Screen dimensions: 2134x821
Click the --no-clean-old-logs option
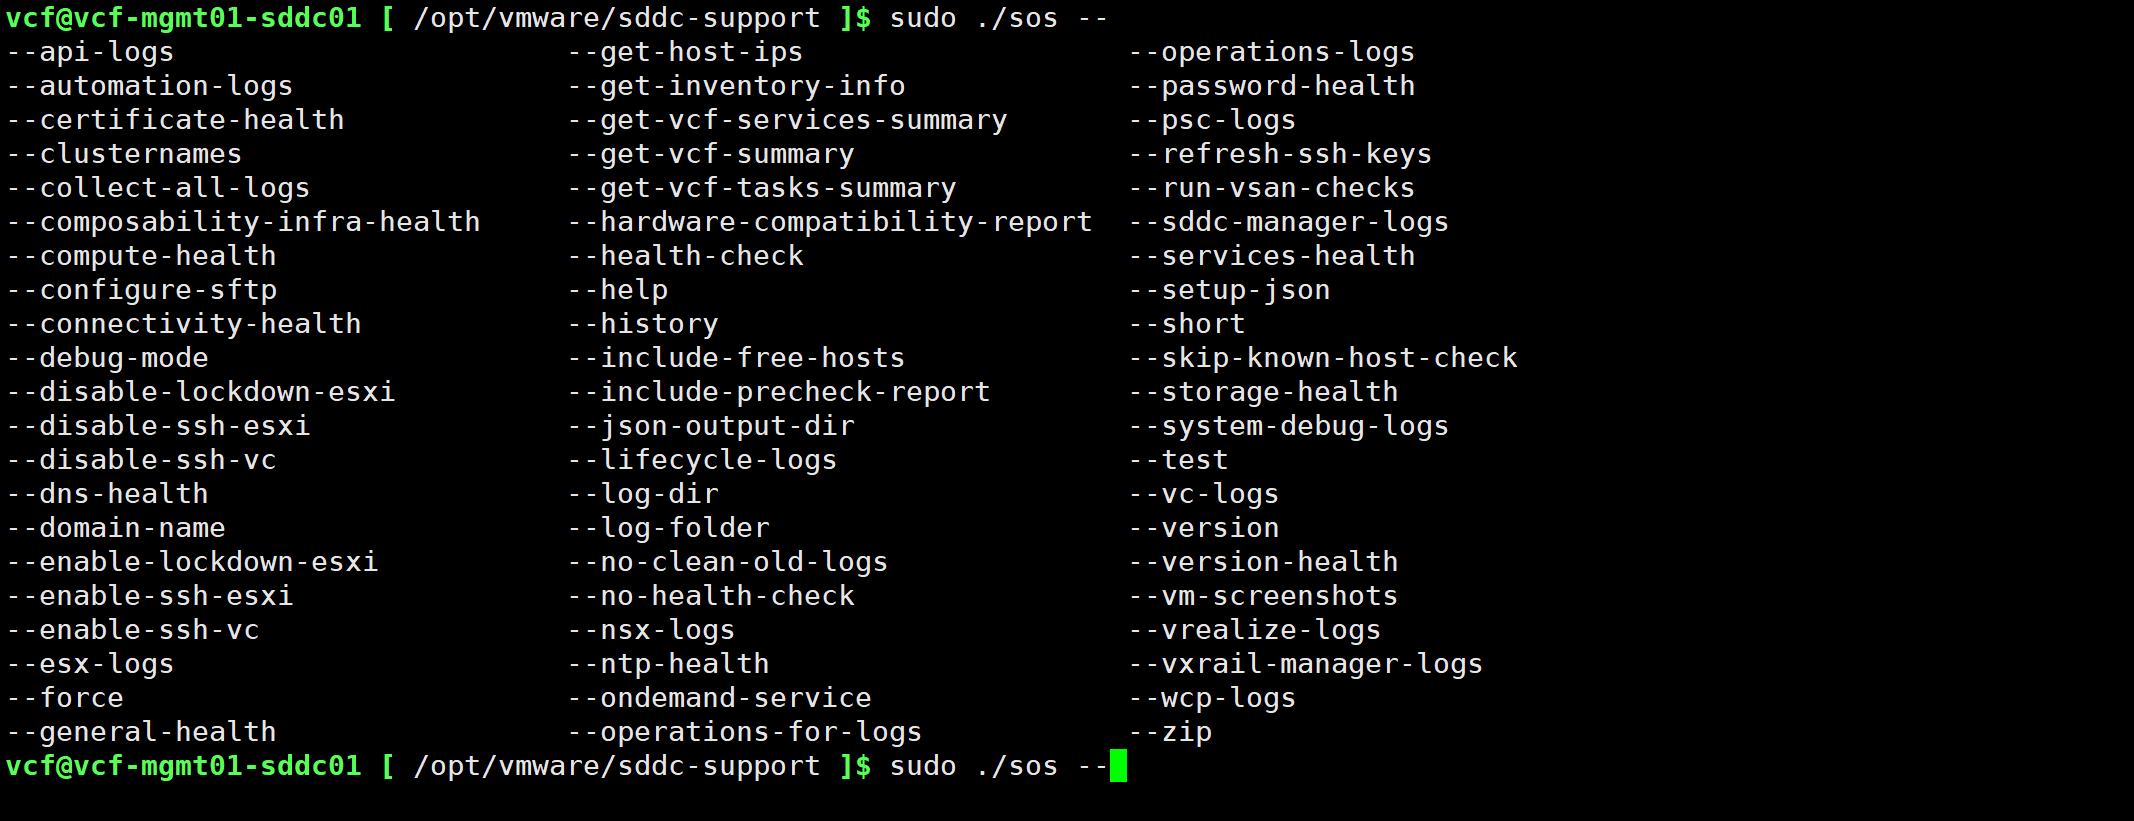click(x=728, y=562)
